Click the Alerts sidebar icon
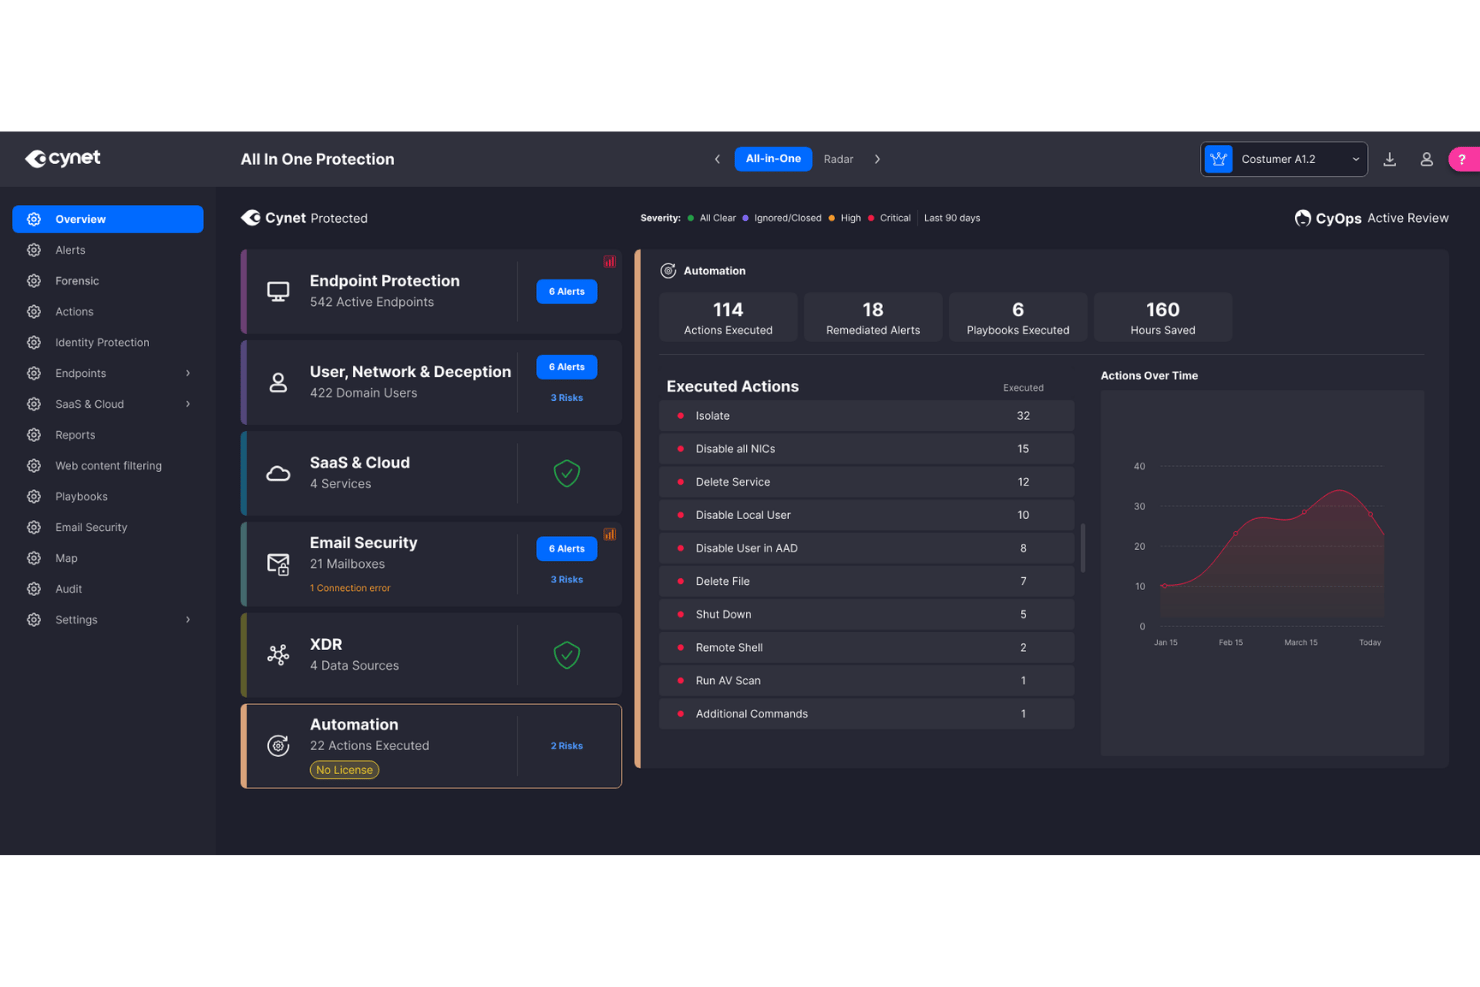The height and width of the screenshot is (987, 1480). [34, 250]
